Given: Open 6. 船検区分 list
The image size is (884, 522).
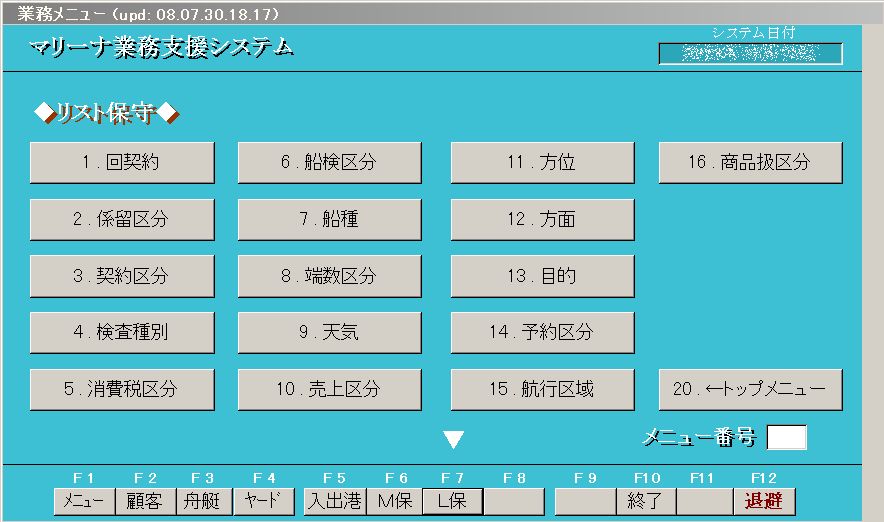Looking at the screenshot, I should point(329,163).
